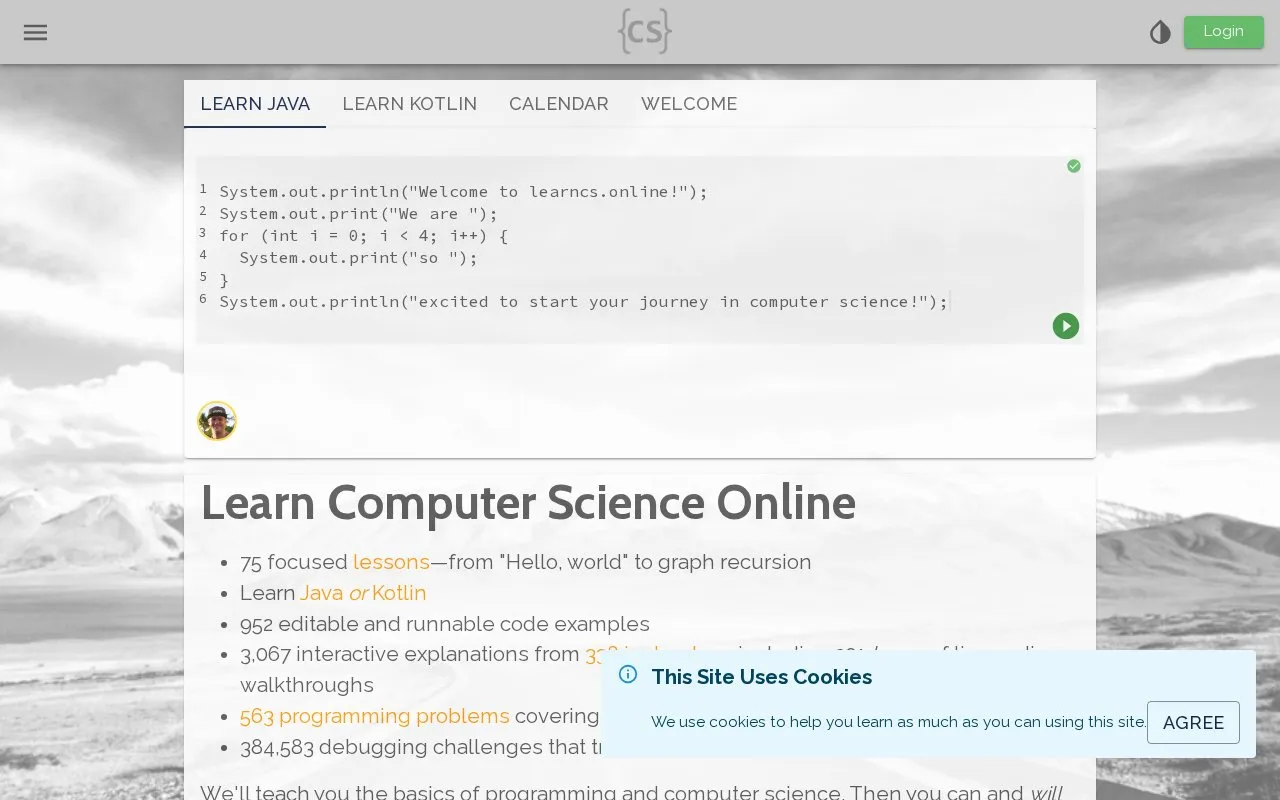
Task: Click the {cs} site logo
Action: pos(645,31)
